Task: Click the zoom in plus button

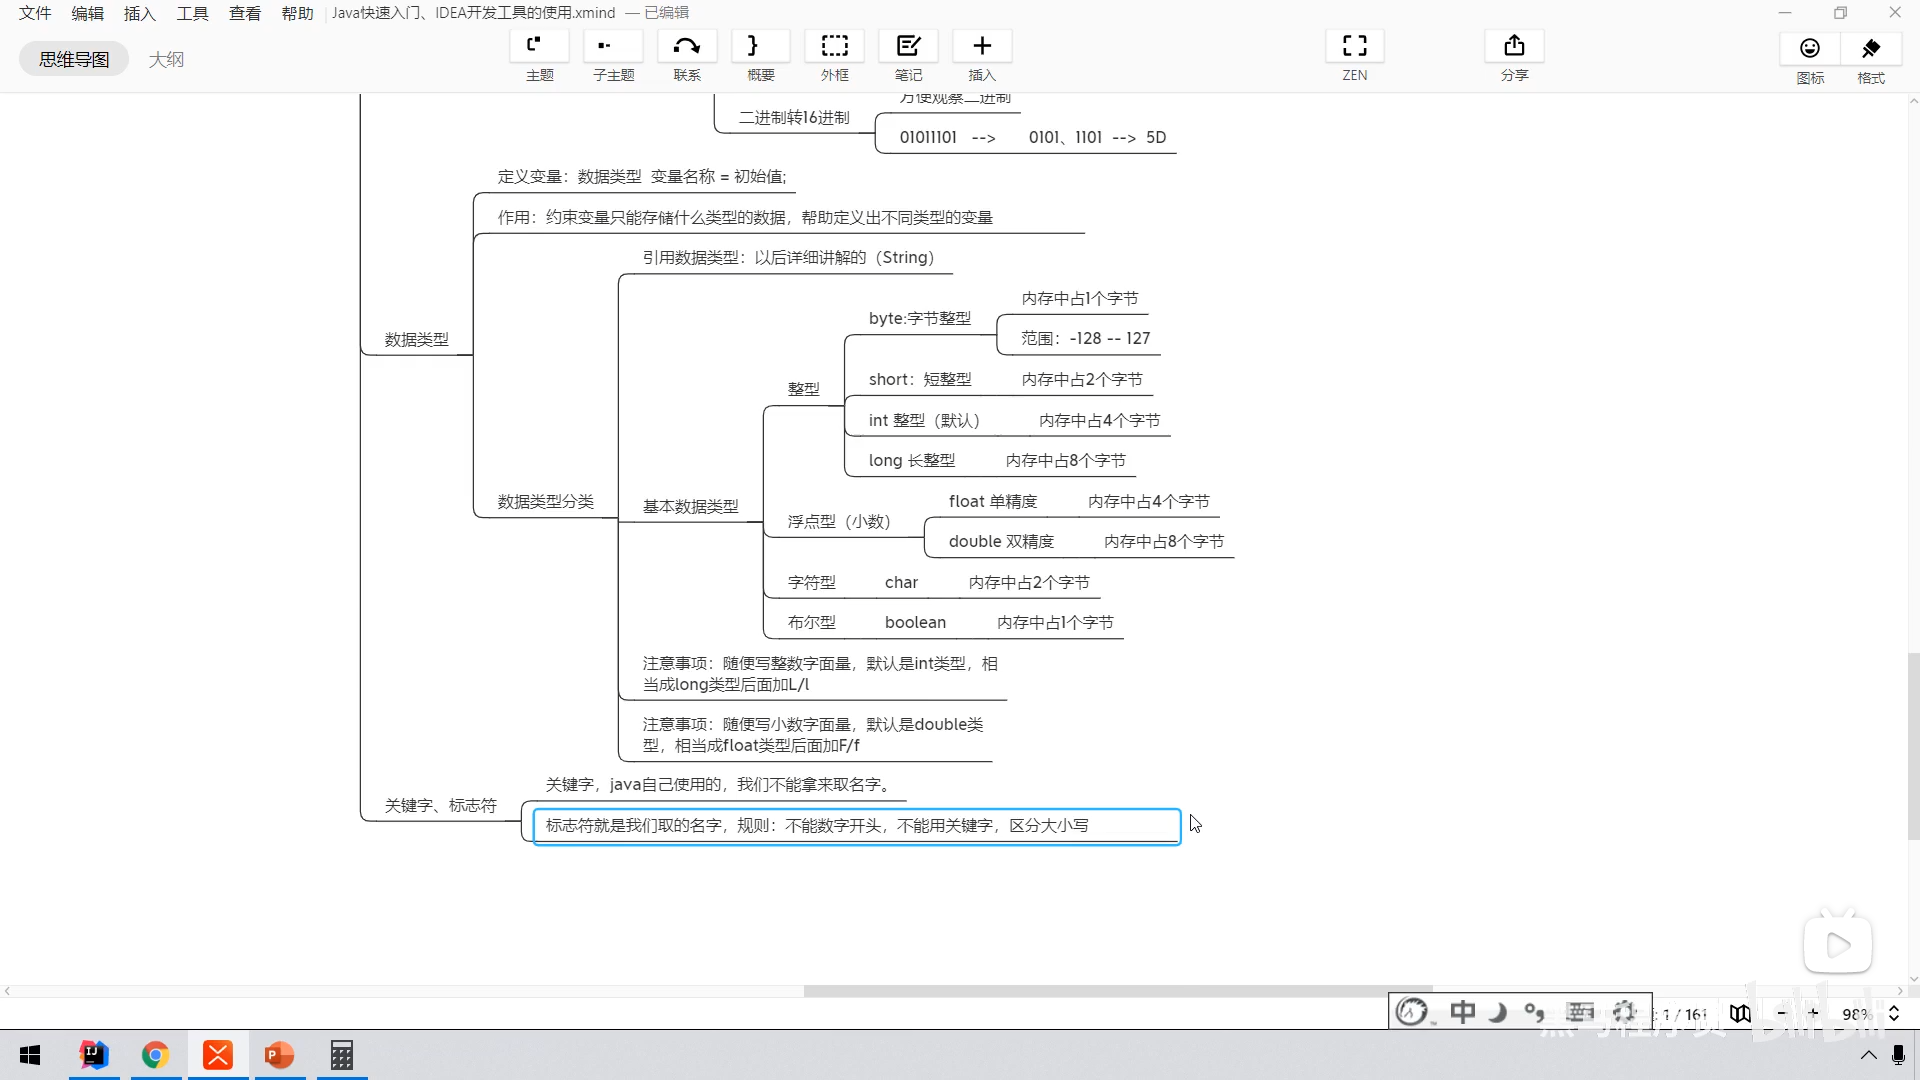Action: [x=1813, y=1014]
